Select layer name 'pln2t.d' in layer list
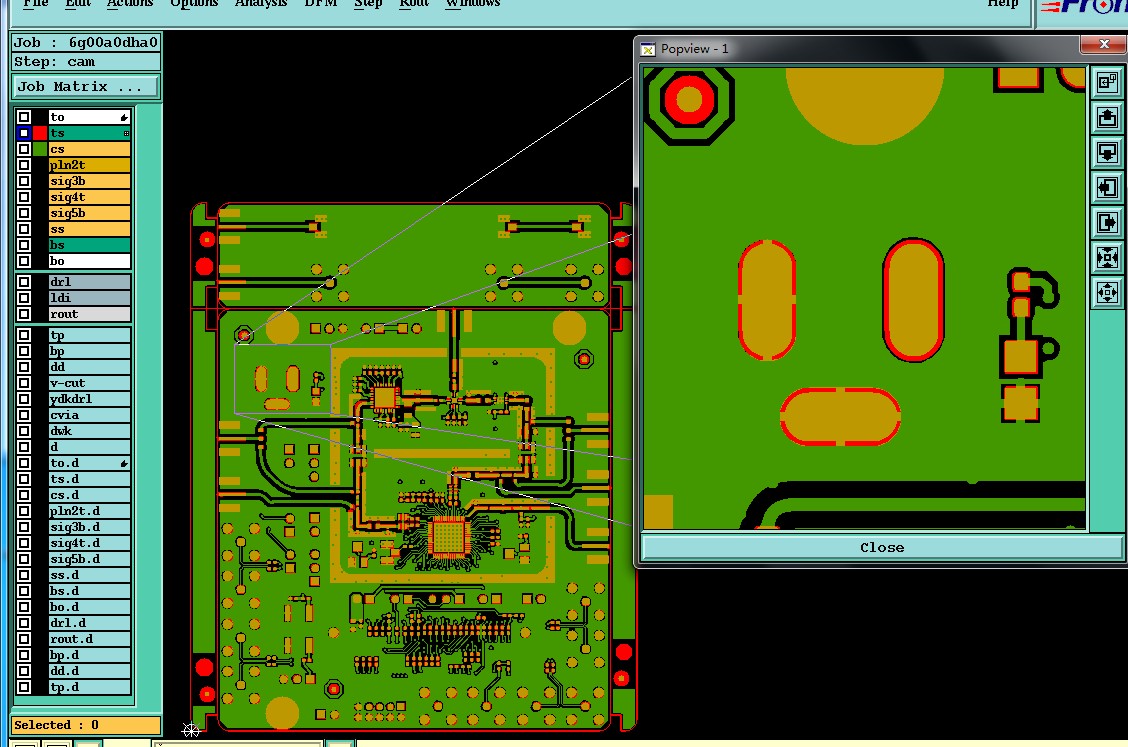Viewport: 1128px width, 747px height. (x=89, y=511)
